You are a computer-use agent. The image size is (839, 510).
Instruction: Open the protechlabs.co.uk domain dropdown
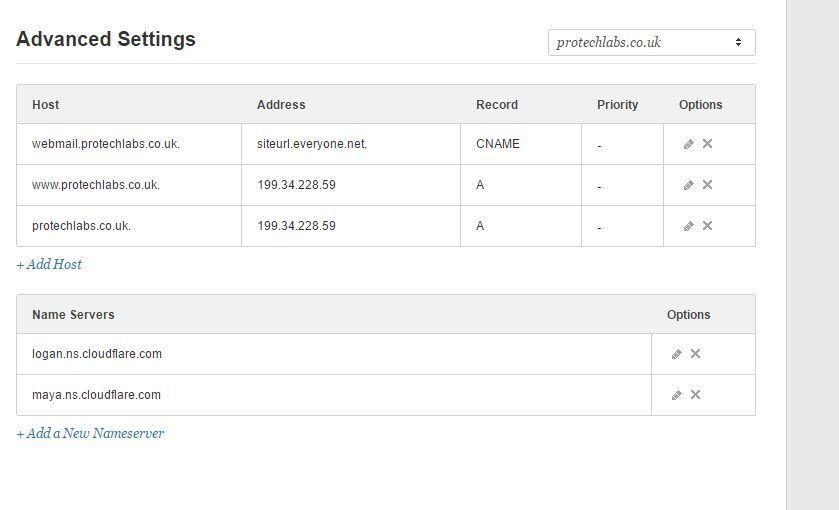(x=652, y=42)
